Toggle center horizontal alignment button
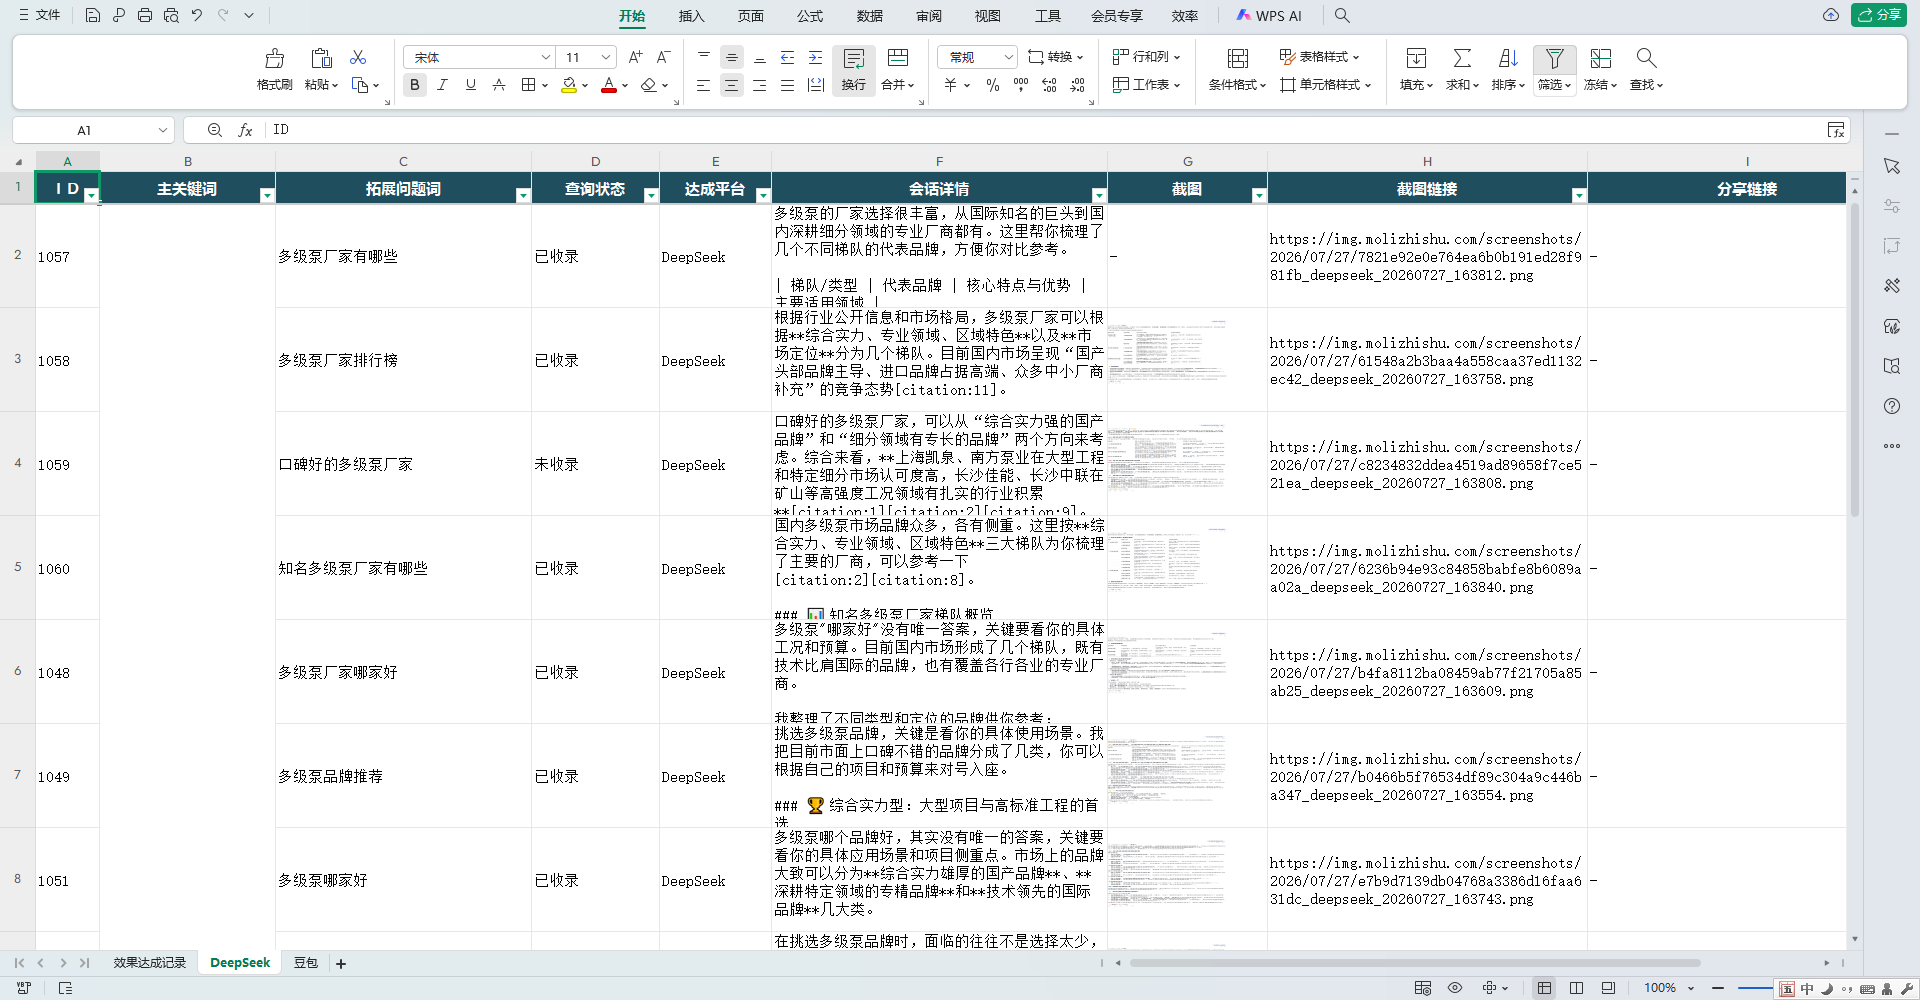This screenshot has width=1920, height=1000. [731, 85]
